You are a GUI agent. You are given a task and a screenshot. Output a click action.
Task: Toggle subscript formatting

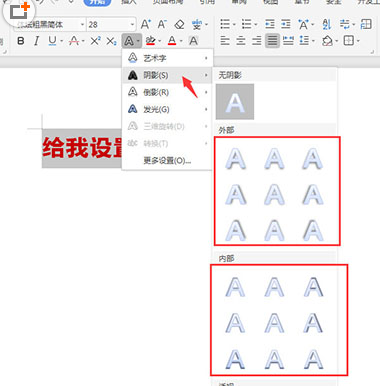tap(111, 41)
